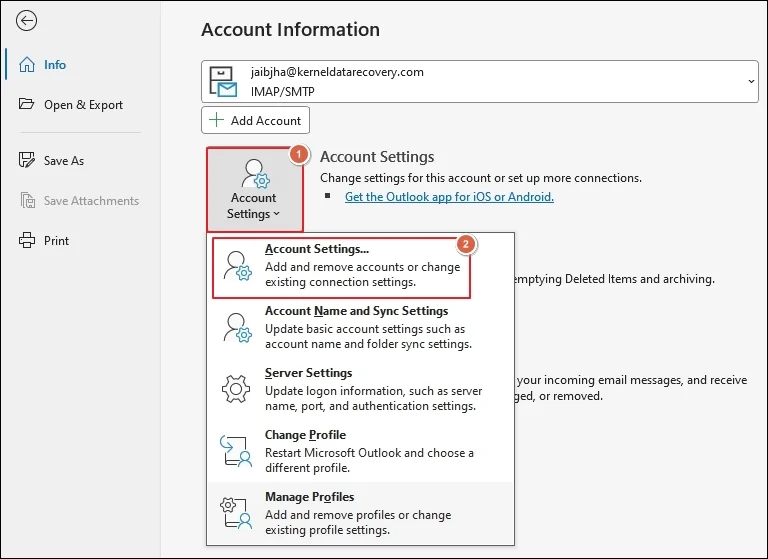Click the icon beside Account Name and Sync Settings
Viewport: 768px width, 559px height.
[x=238, y=328]
